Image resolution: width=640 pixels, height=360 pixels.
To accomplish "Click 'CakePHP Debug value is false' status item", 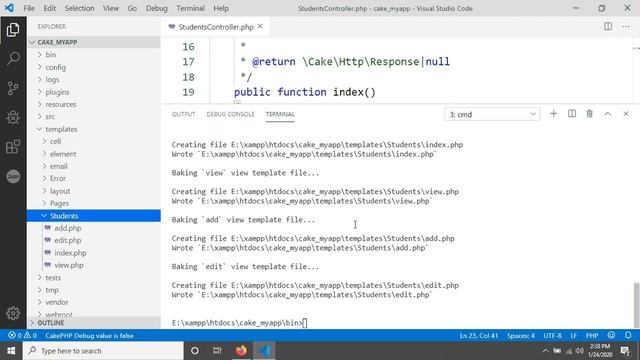I will 89,336.
